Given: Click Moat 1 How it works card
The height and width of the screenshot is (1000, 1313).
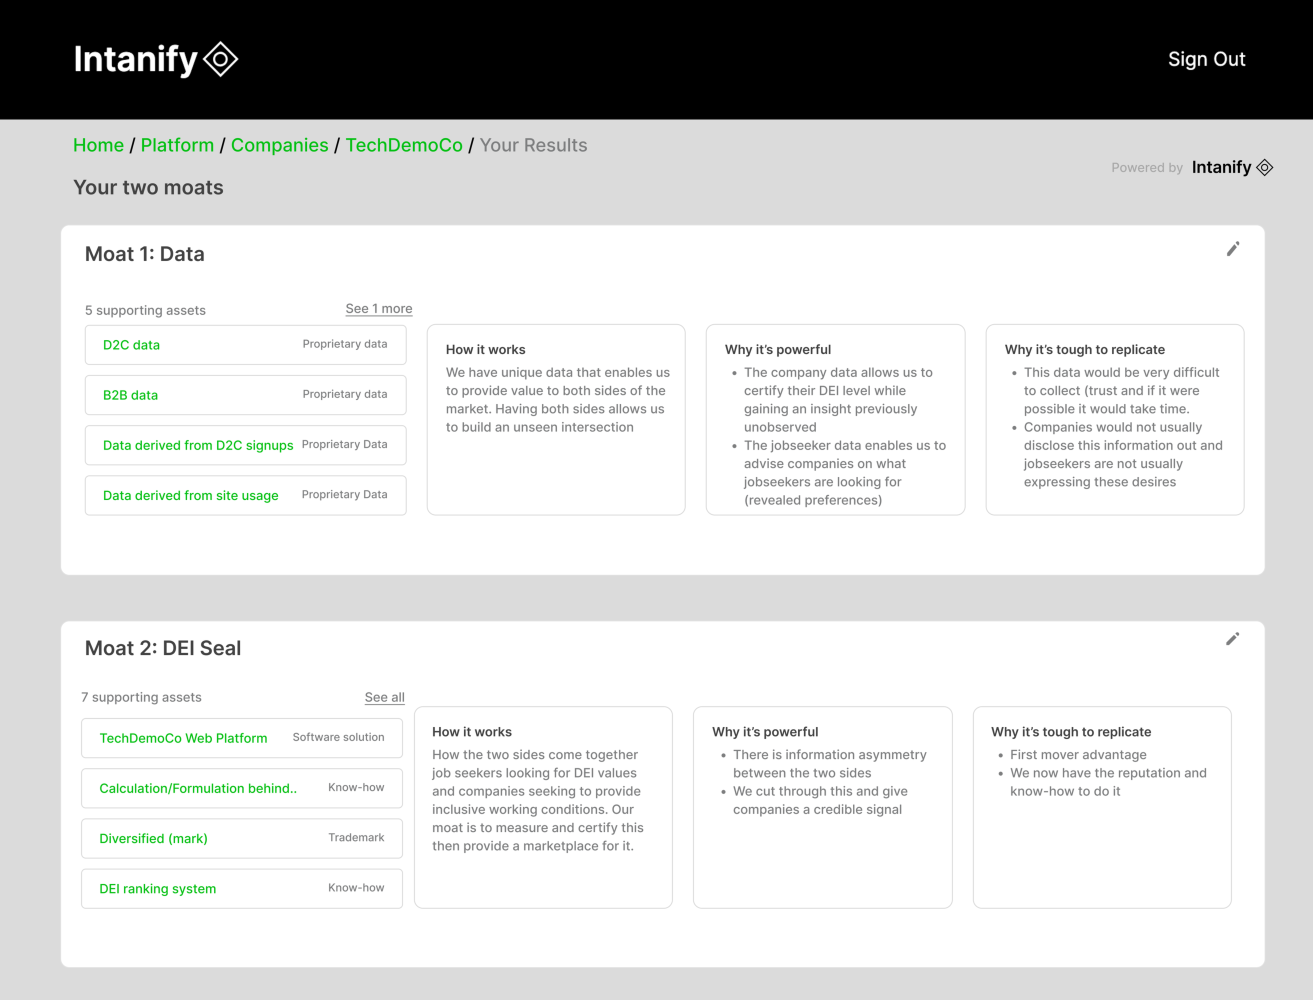Looking at the screenshot, I should (x=556, y=419).
